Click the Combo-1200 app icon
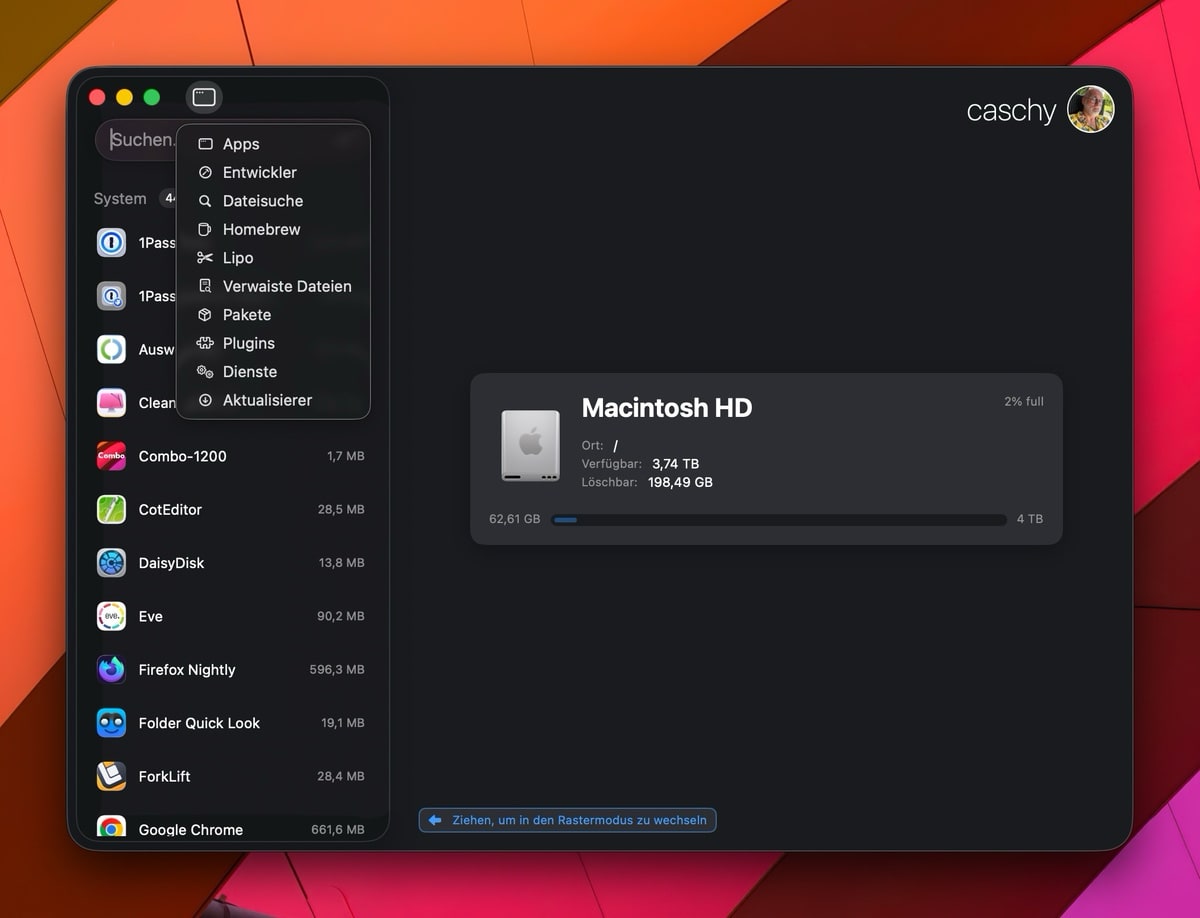Viewport: 1200px width, 918px height. click(x=111, y=456)
